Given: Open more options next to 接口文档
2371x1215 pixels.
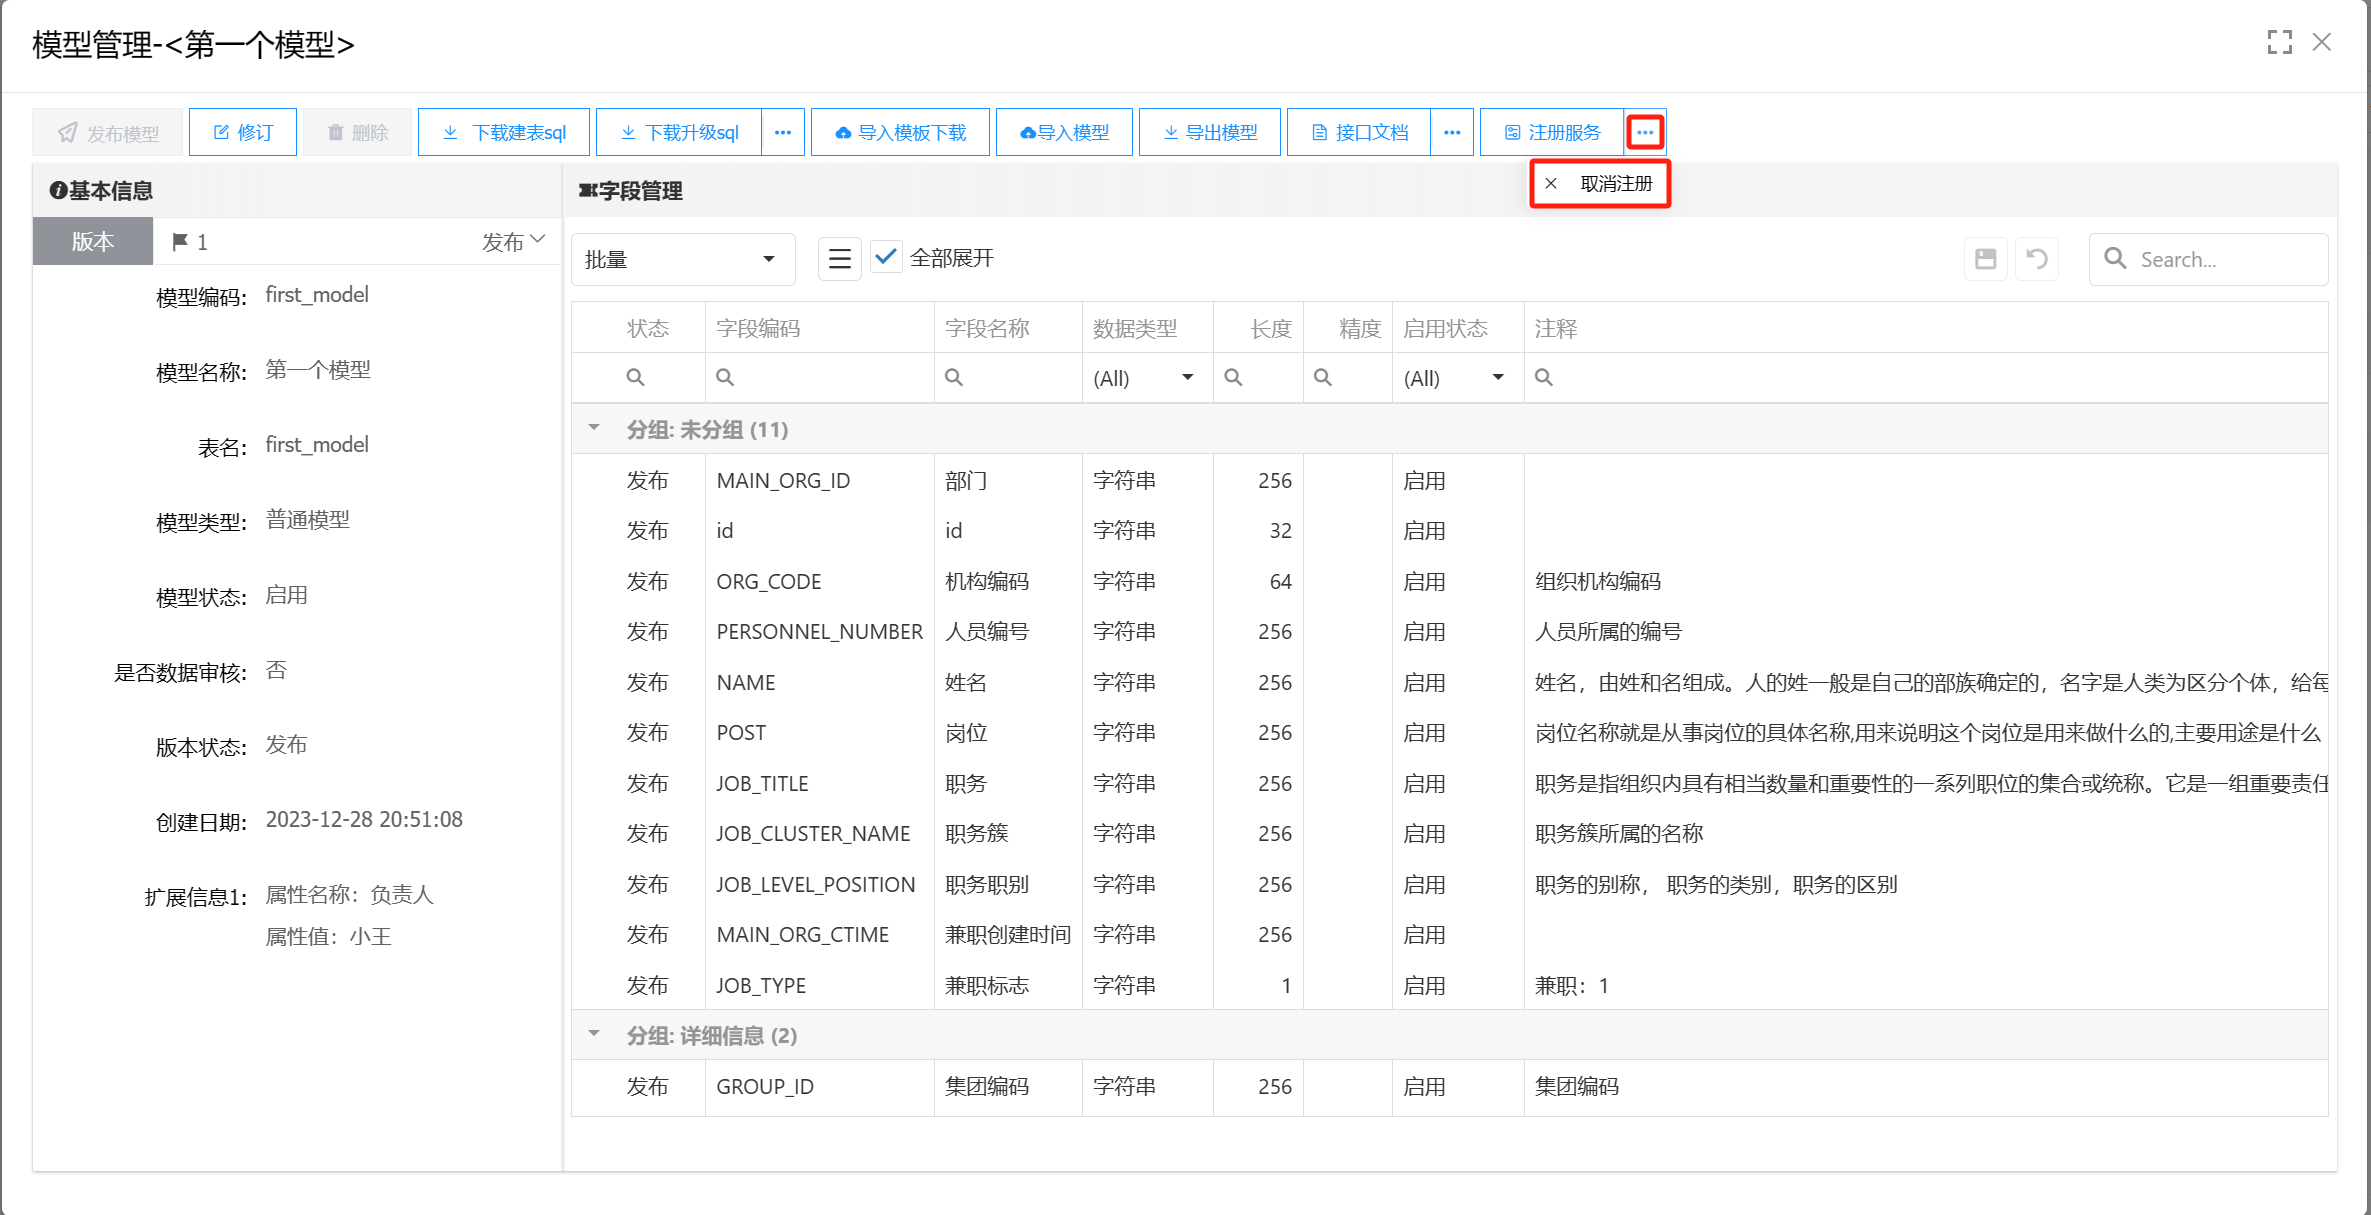Looking at the screenshot, I should (1452, 133).
